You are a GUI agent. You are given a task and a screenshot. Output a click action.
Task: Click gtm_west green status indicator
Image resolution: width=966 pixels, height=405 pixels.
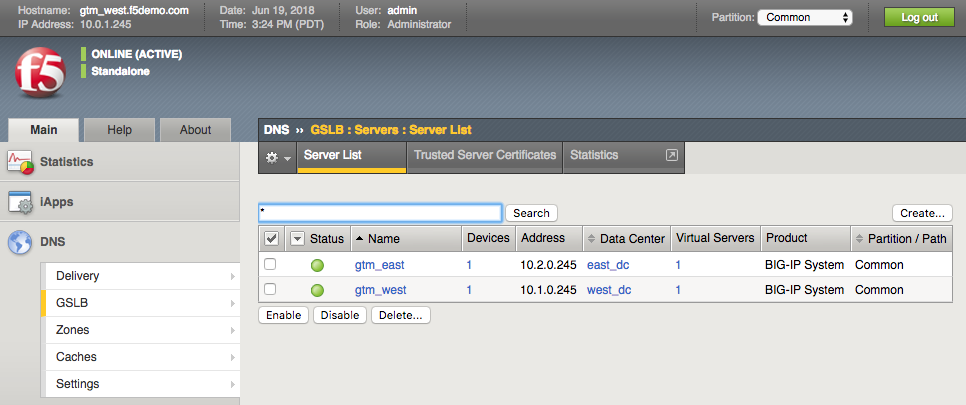tap(317, 290)
